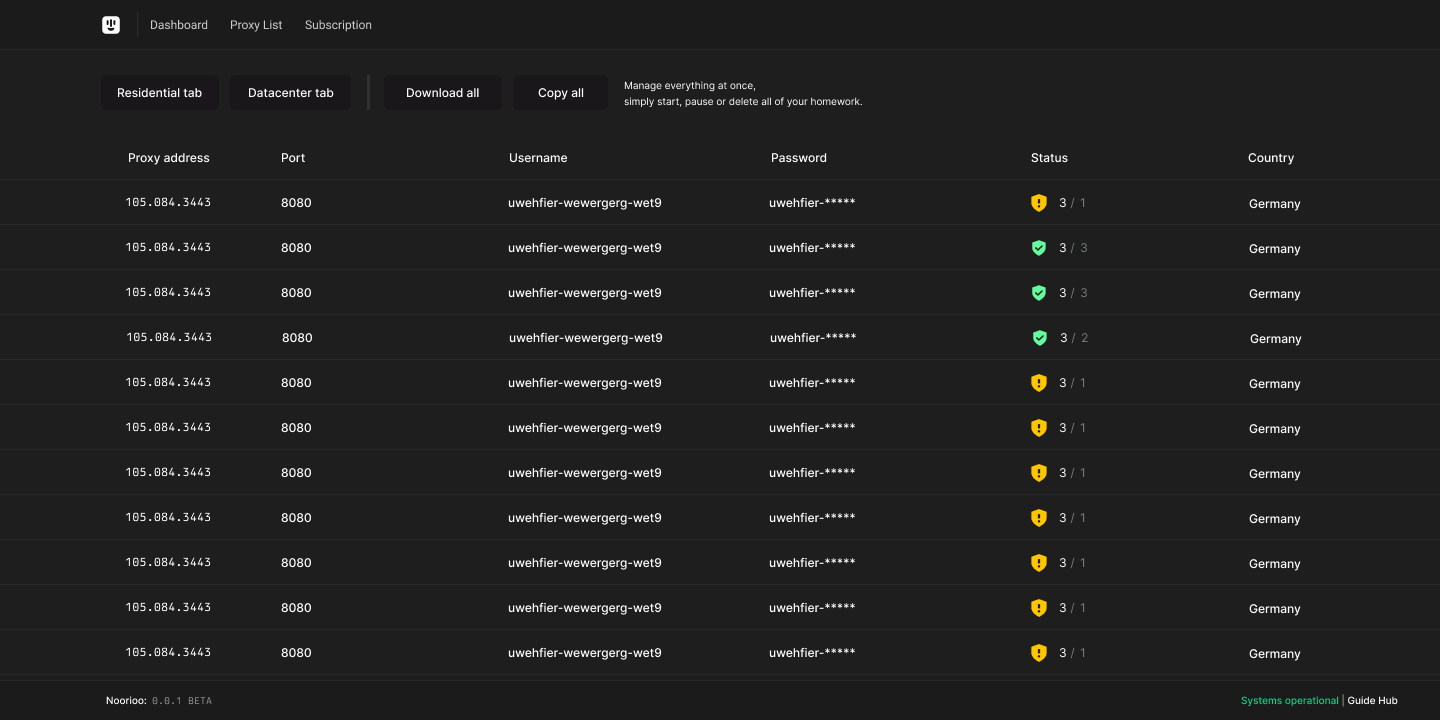Click the yellow warning shield on the first row
Image resolution: width=1440 pixels, height=720 pixels.
(1038, 202)
